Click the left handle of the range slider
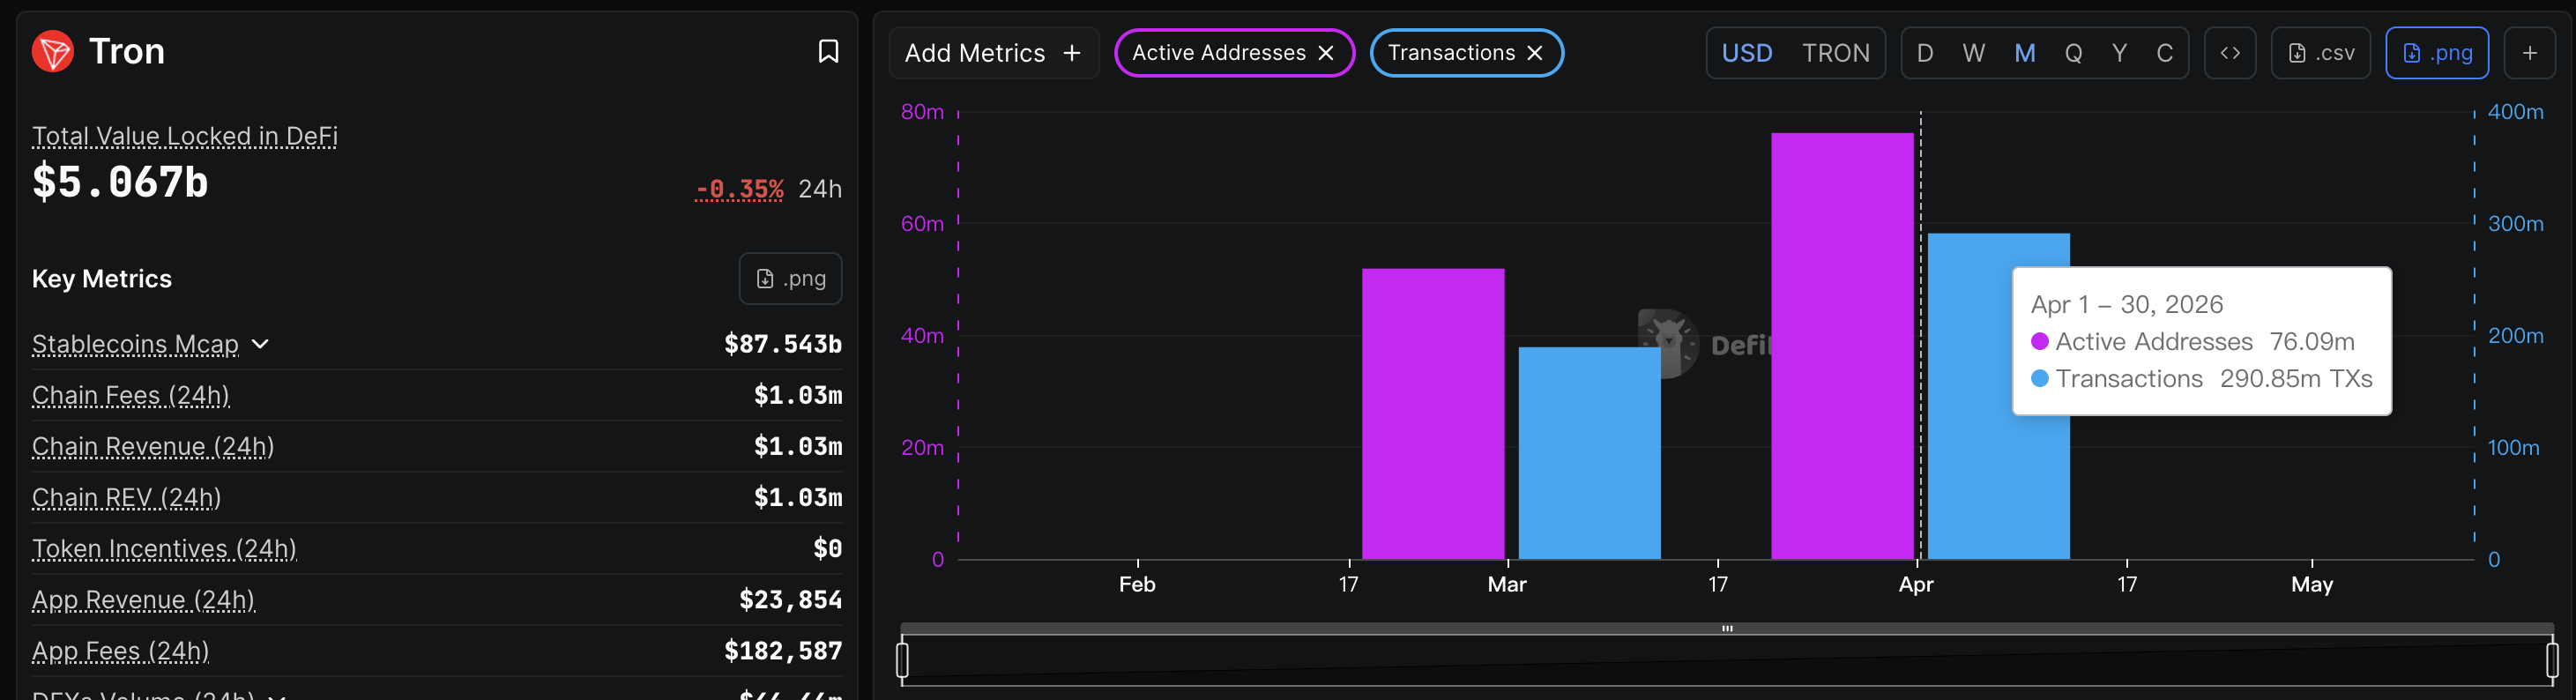Image resolution: width=2576 pixels, height=700 pixels. (903, 660)
